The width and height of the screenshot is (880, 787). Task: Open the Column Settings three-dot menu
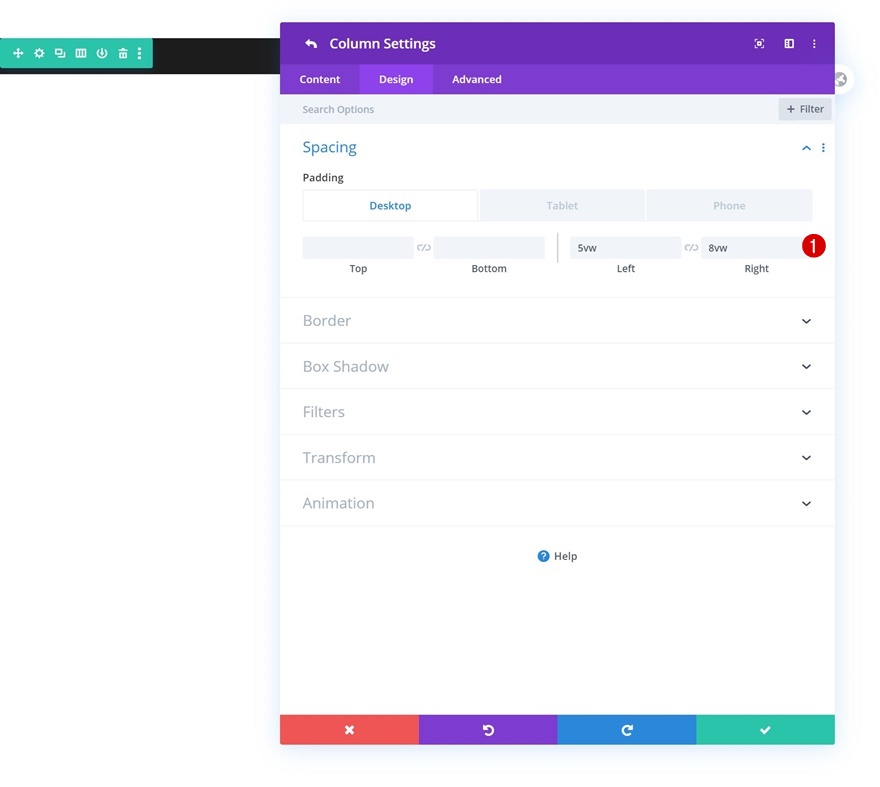click(814, 44)
